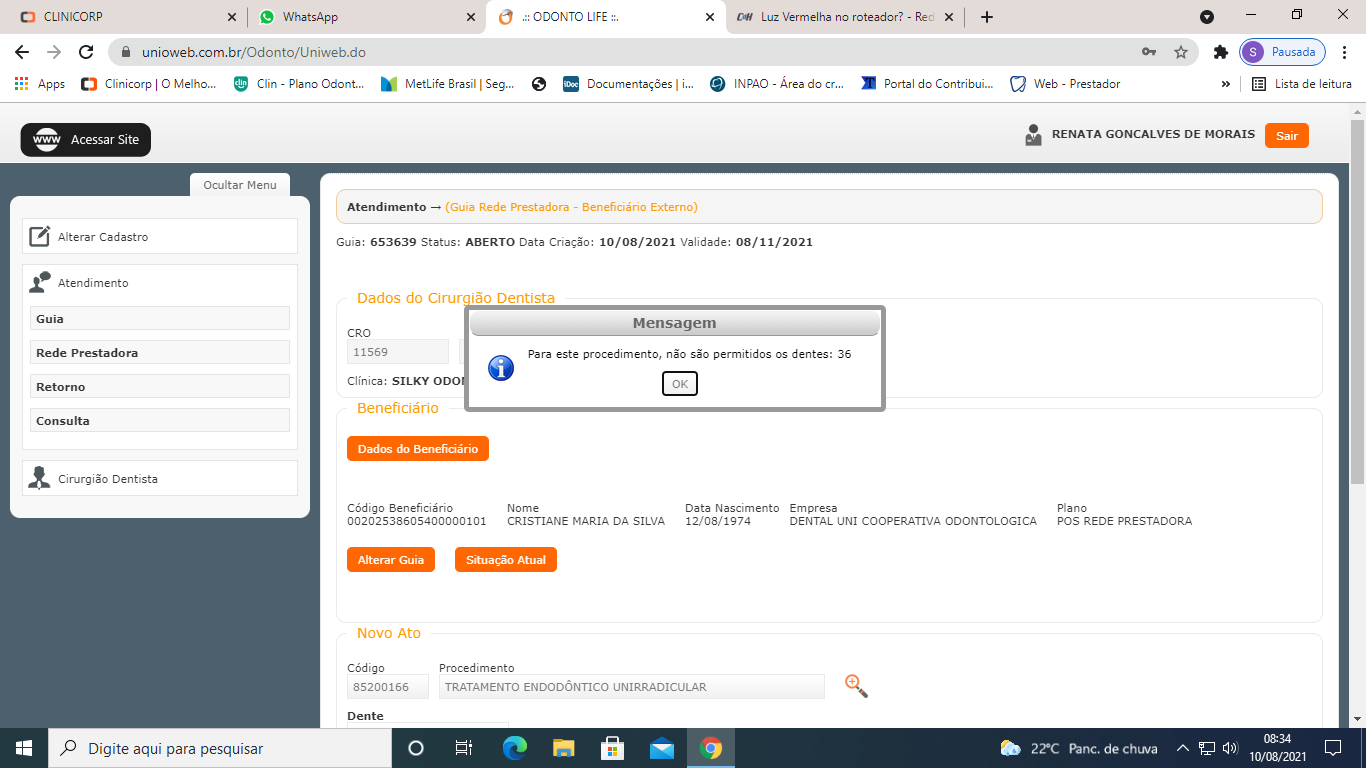The width and height of the screenshot is (1366, 768).
Task: Show hidden system tray icons
Action: click(1183, 748)
